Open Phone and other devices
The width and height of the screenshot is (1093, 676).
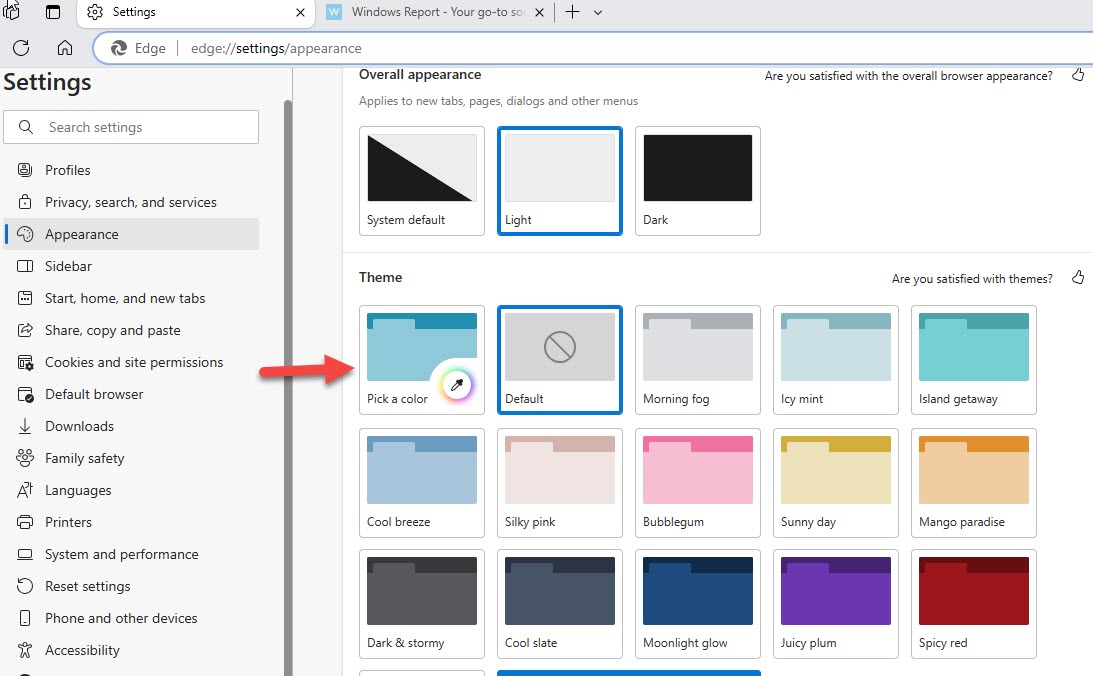pos(131,618)
